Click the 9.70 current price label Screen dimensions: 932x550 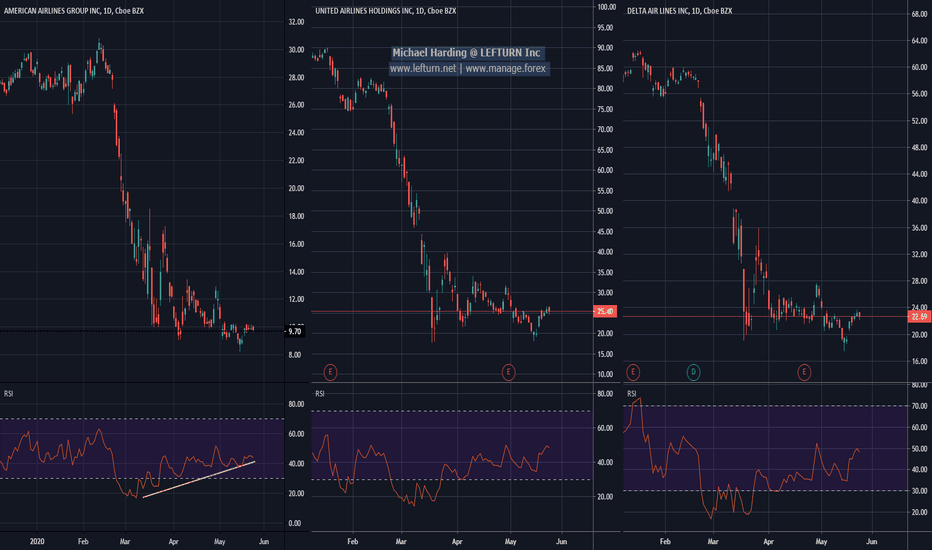pyautogui.click(x=295, y=331)
